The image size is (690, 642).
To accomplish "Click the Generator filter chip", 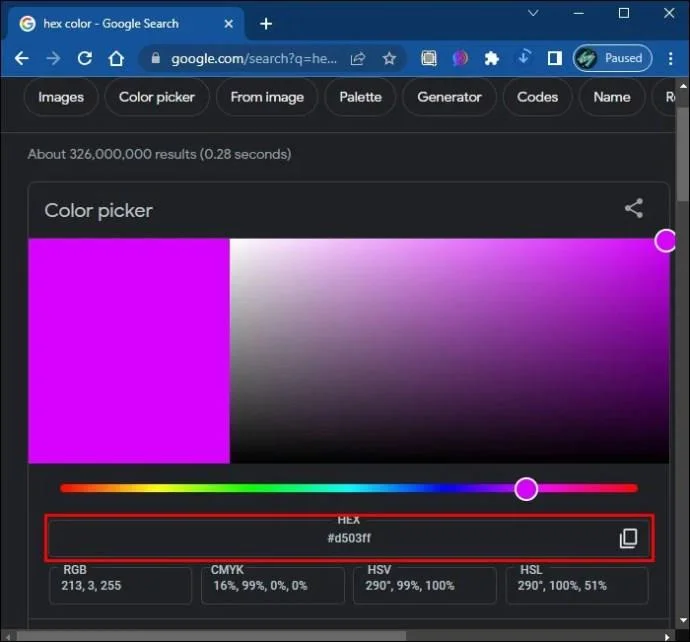I will click(x=449, y=97).
